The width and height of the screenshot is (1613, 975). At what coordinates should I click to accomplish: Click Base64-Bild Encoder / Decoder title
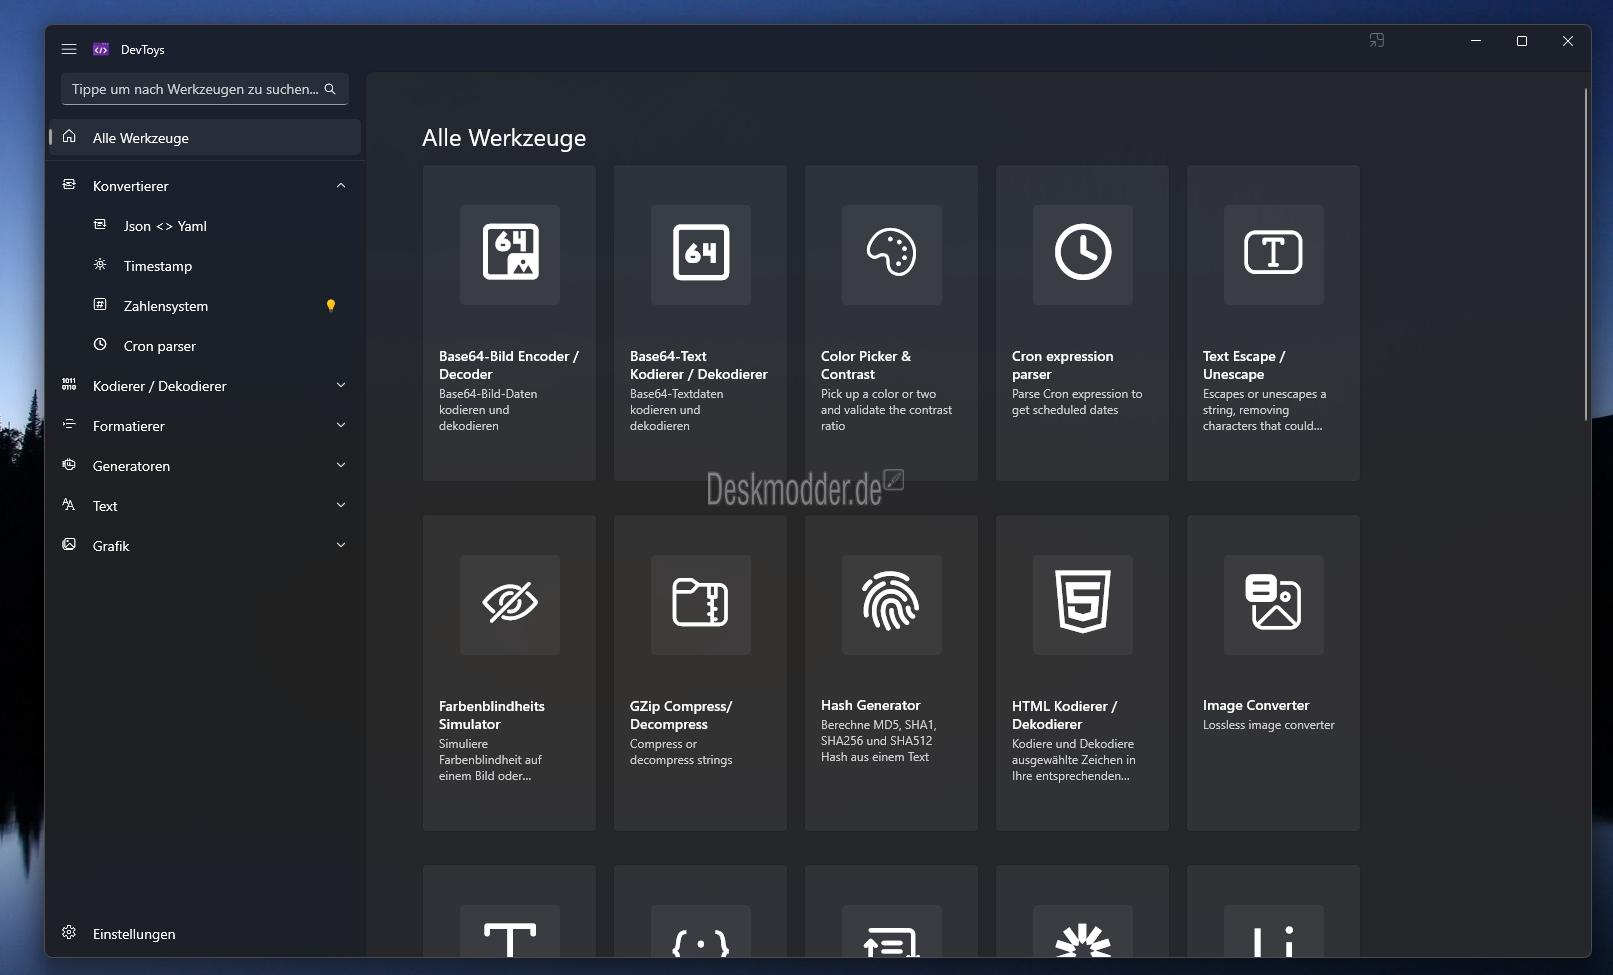[x=509, y=365]
